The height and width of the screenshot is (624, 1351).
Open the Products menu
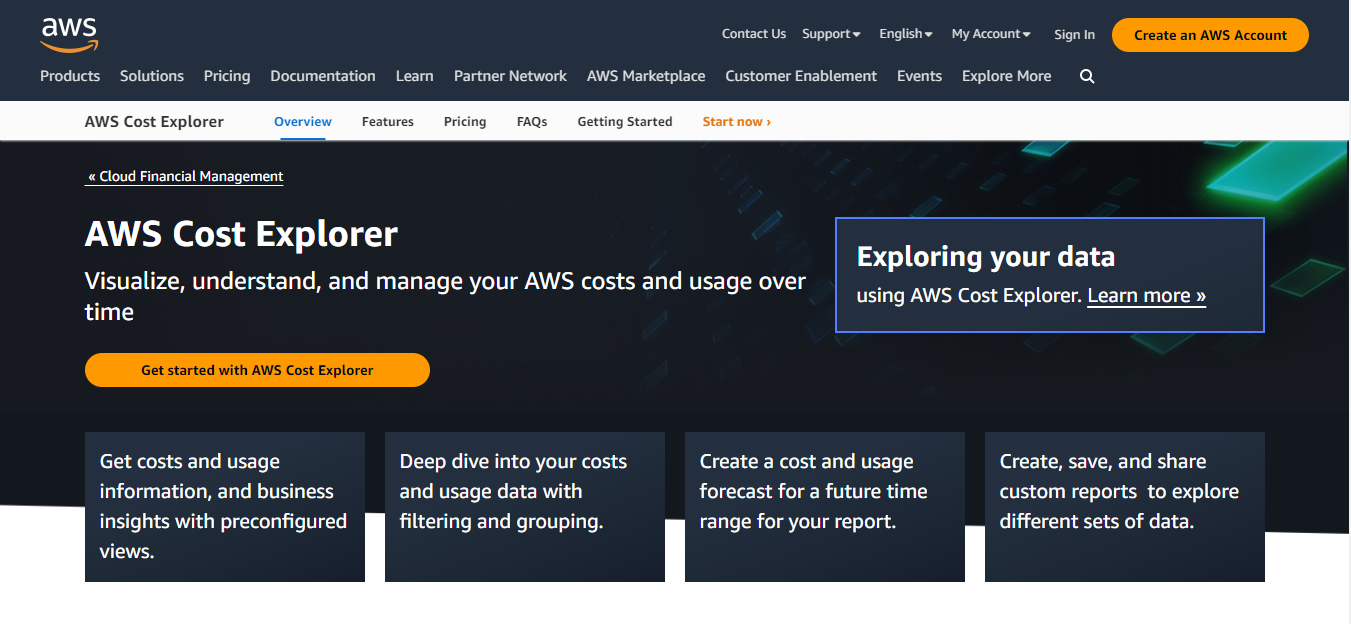(70, 76)
